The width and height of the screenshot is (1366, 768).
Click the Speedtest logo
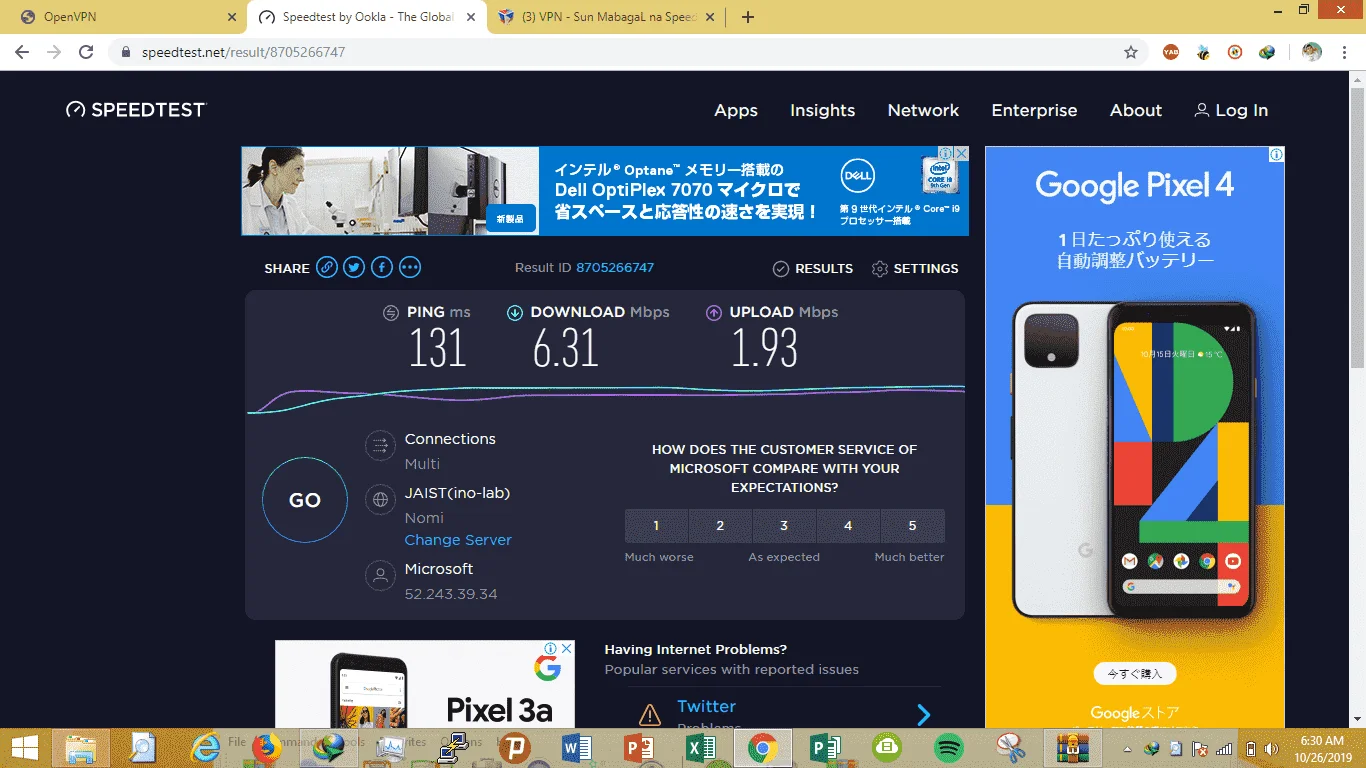(135, 110)
